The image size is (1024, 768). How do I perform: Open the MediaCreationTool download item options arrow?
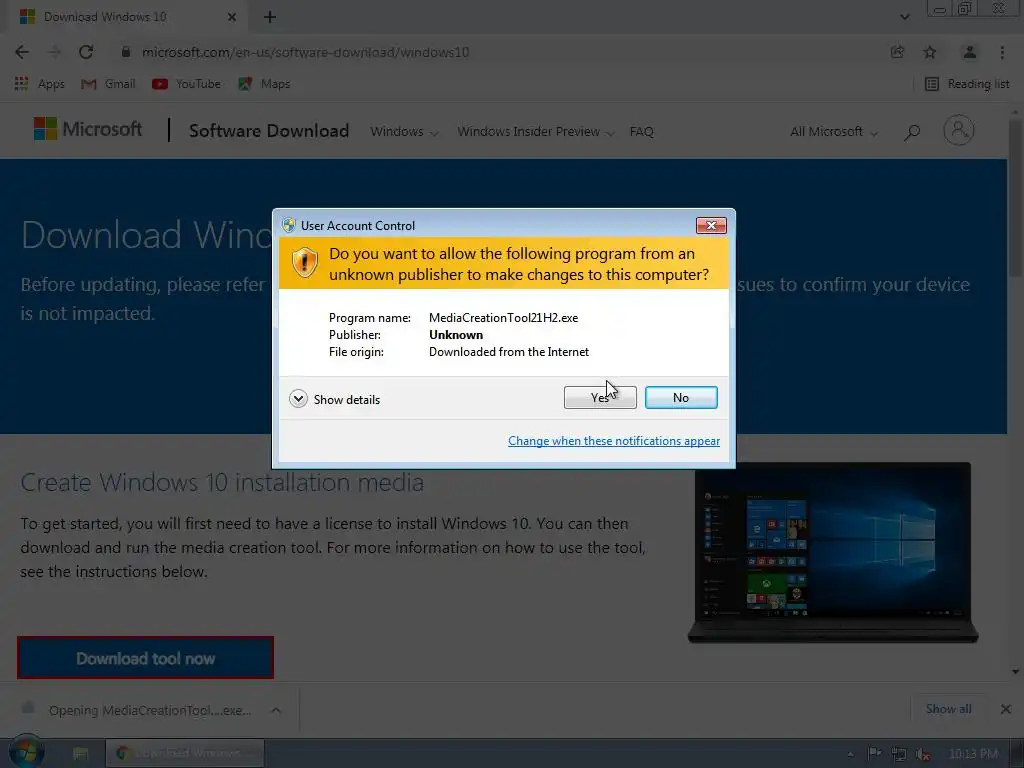click(x=276, y=710)
